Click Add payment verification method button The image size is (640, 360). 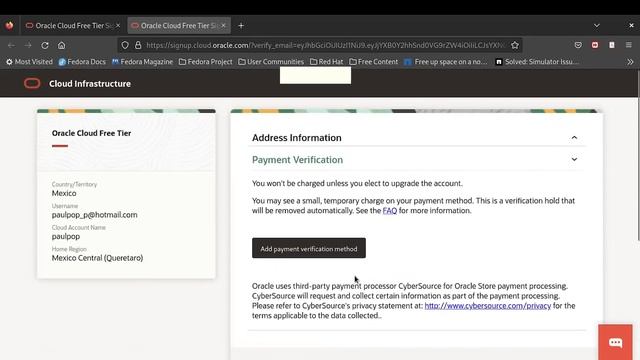(309, 248)
